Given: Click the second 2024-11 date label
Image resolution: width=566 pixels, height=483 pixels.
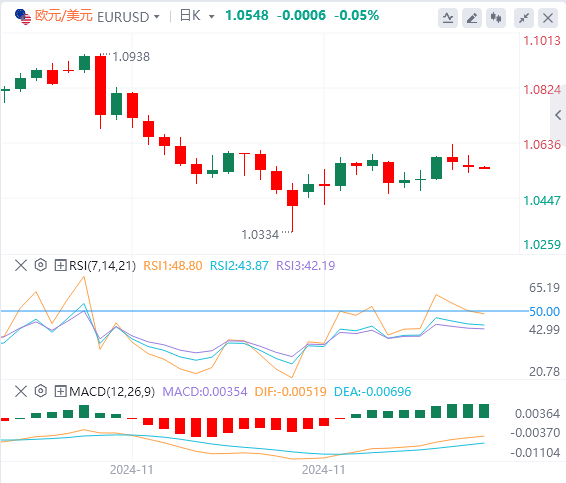Looking at the screenshot, I should click(323, 470).
